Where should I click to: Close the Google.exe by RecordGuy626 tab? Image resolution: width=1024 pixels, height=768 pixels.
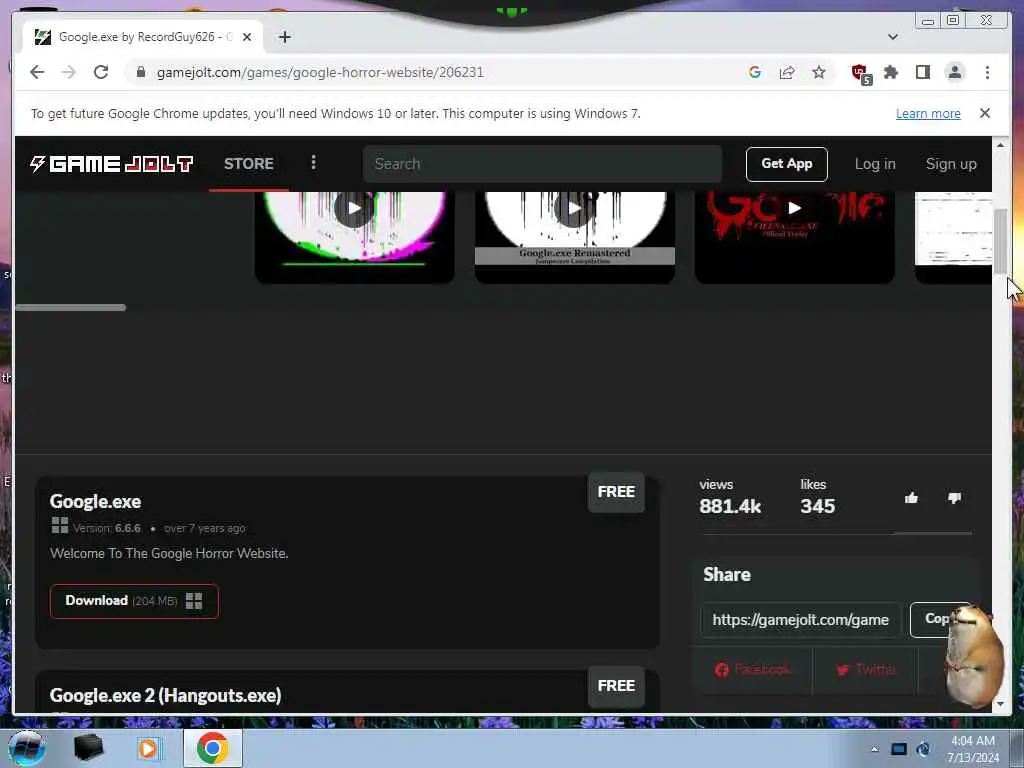tap(247, 37)
